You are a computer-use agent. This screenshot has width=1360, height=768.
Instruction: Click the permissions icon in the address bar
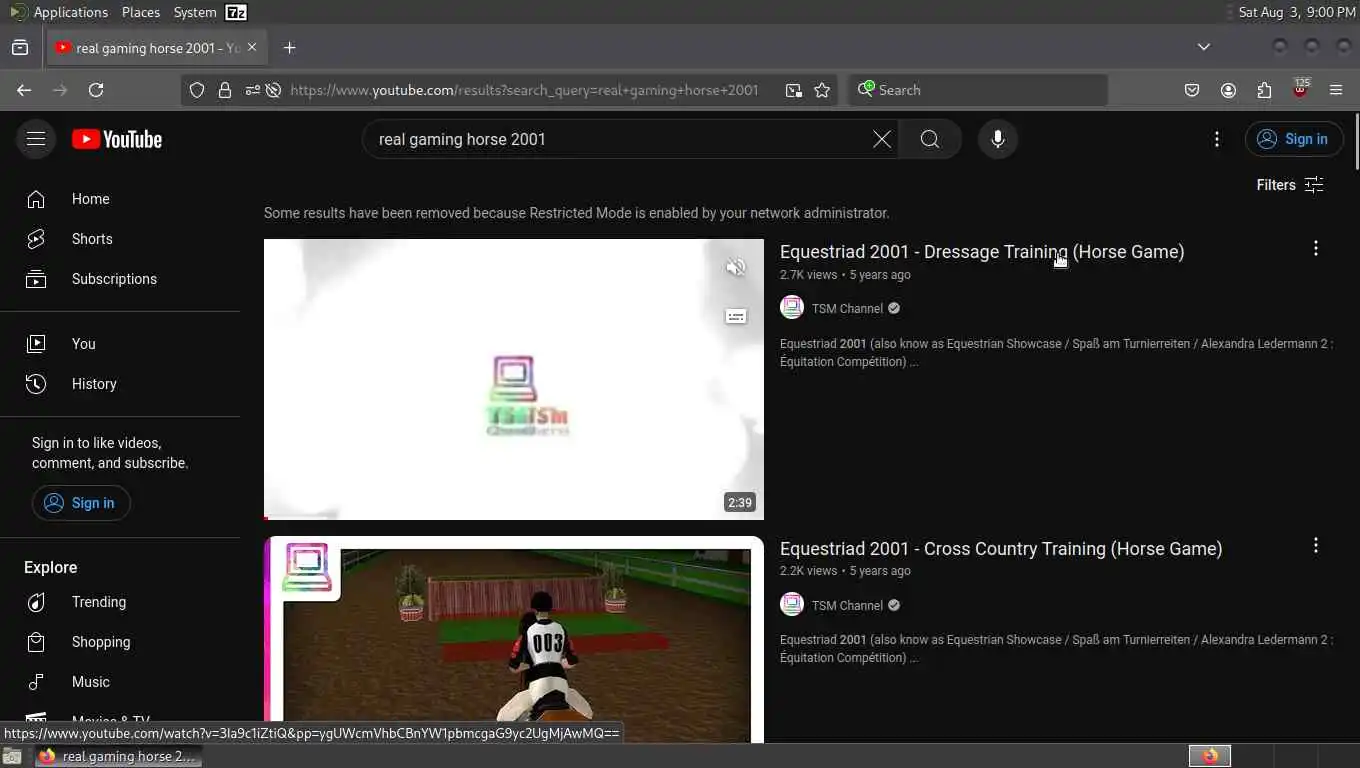pos(252,90)
